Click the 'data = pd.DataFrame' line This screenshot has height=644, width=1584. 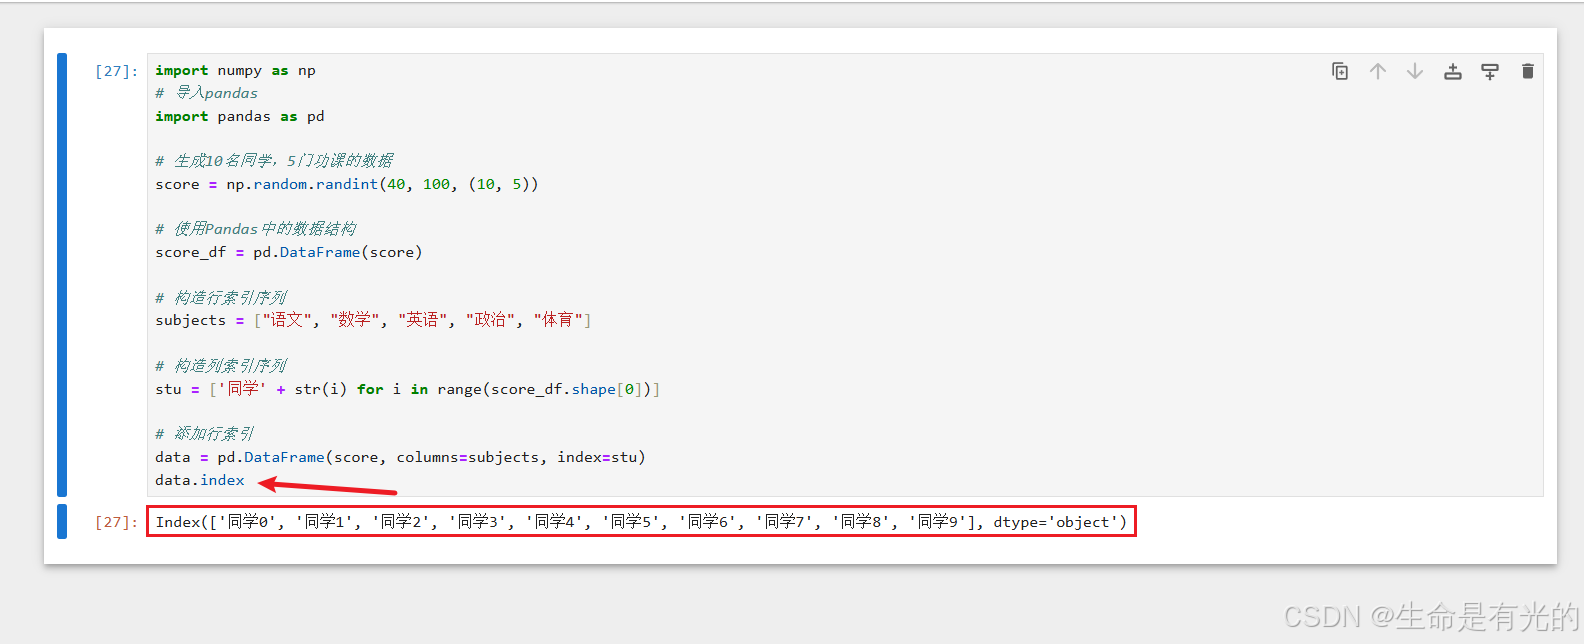pyautogui.click(x=400, y=457)
